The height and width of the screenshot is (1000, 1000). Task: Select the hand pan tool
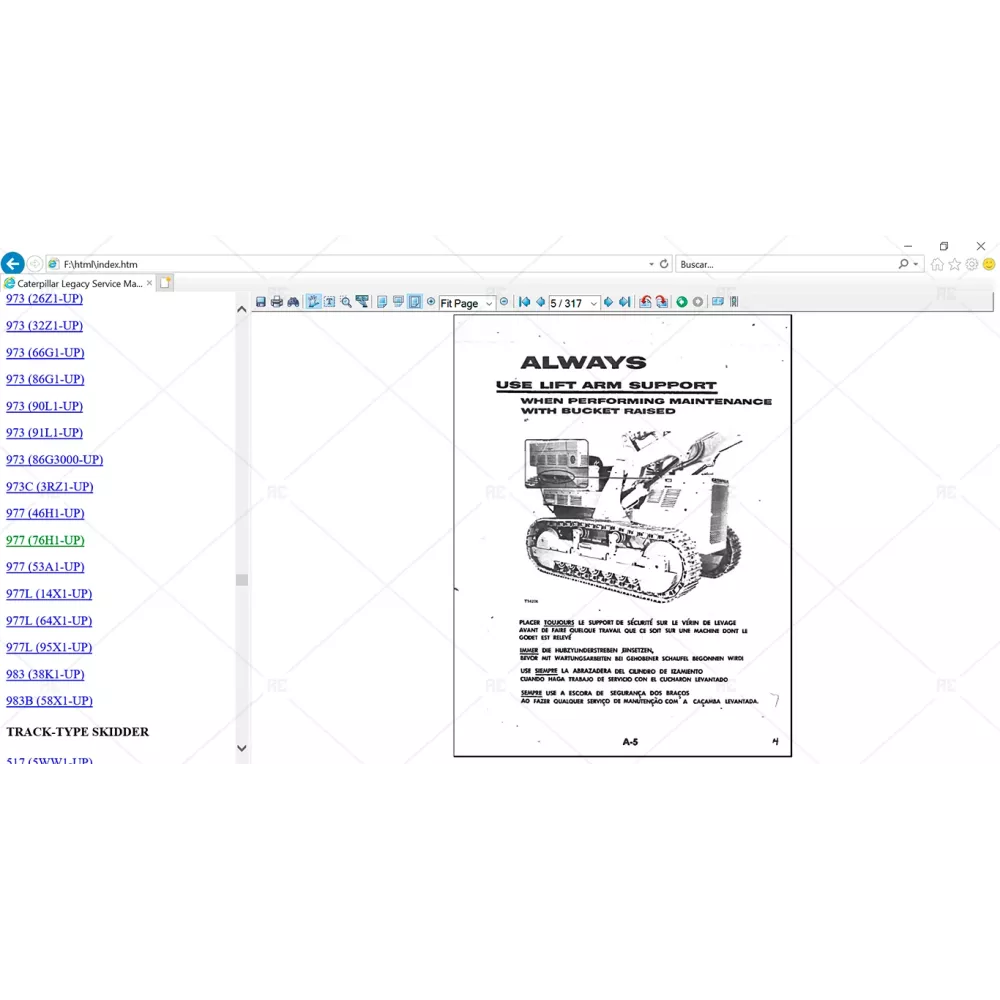(x=313, y=302)
